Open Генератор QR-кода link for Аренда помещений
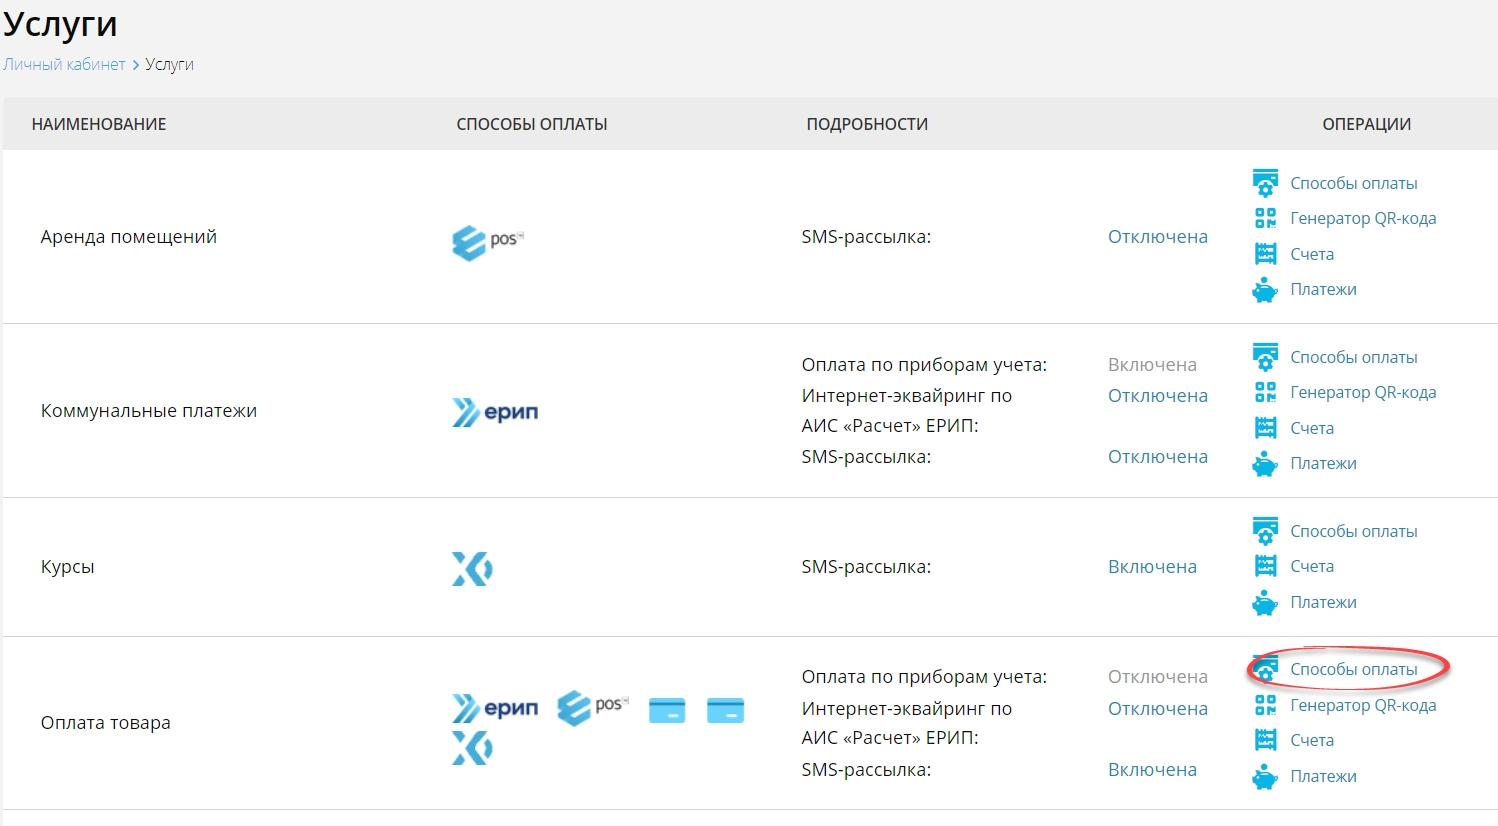 [1363, 218]
